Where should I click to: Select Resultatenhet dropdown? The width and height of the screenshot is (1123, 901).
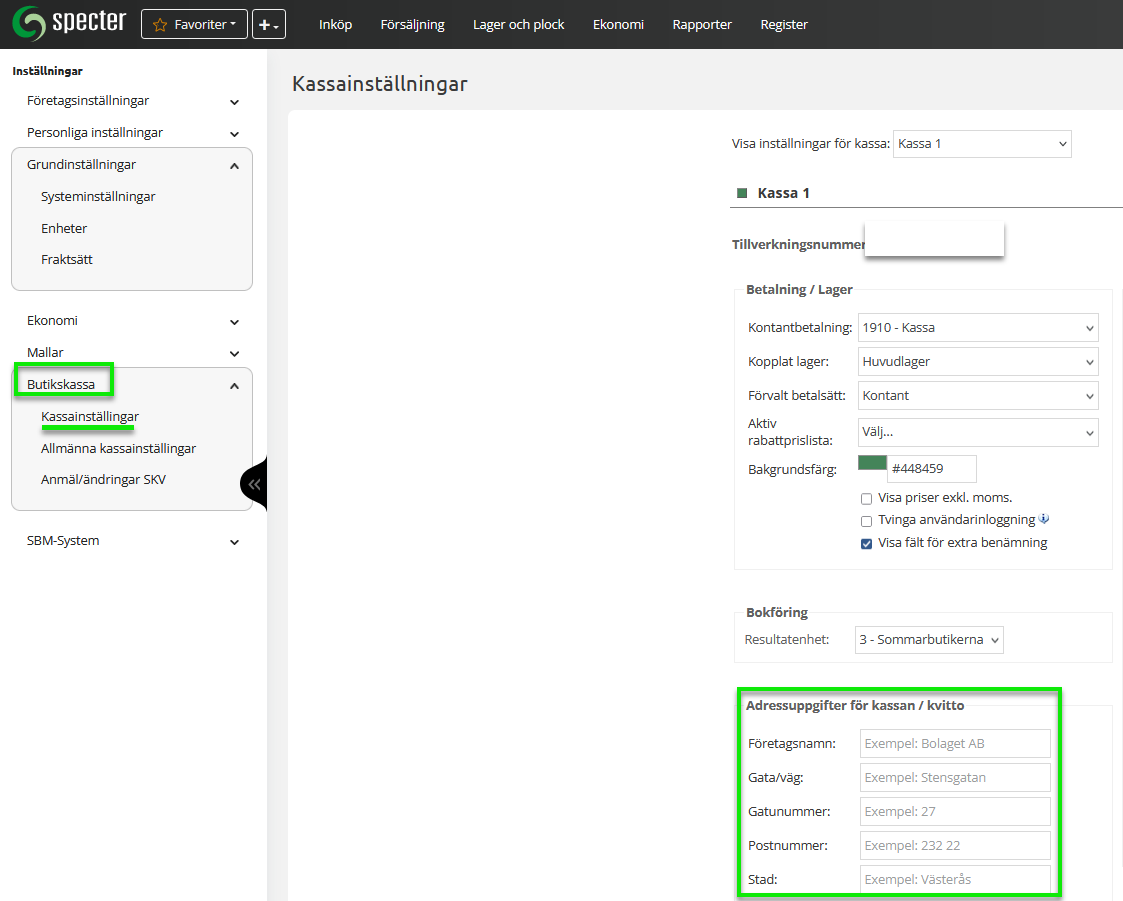[929, 640]
